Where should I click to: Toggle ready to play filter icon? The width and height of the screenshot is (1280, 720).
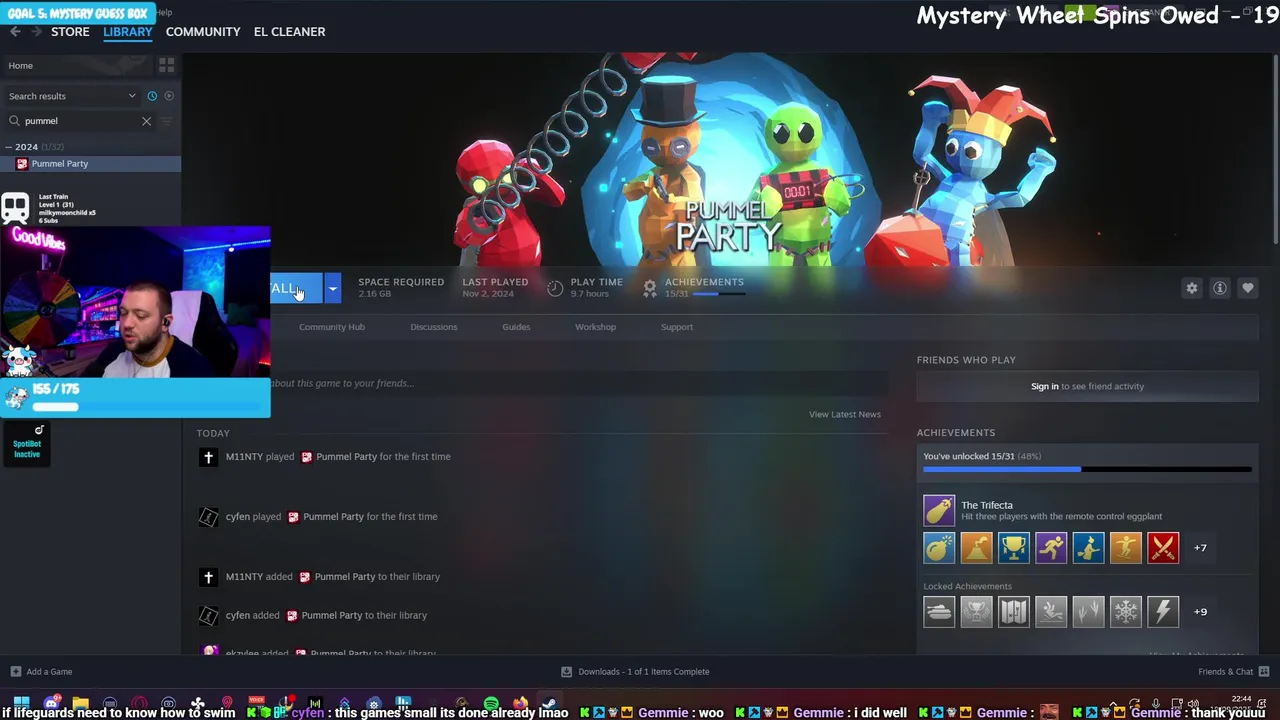tap(169, 96)
